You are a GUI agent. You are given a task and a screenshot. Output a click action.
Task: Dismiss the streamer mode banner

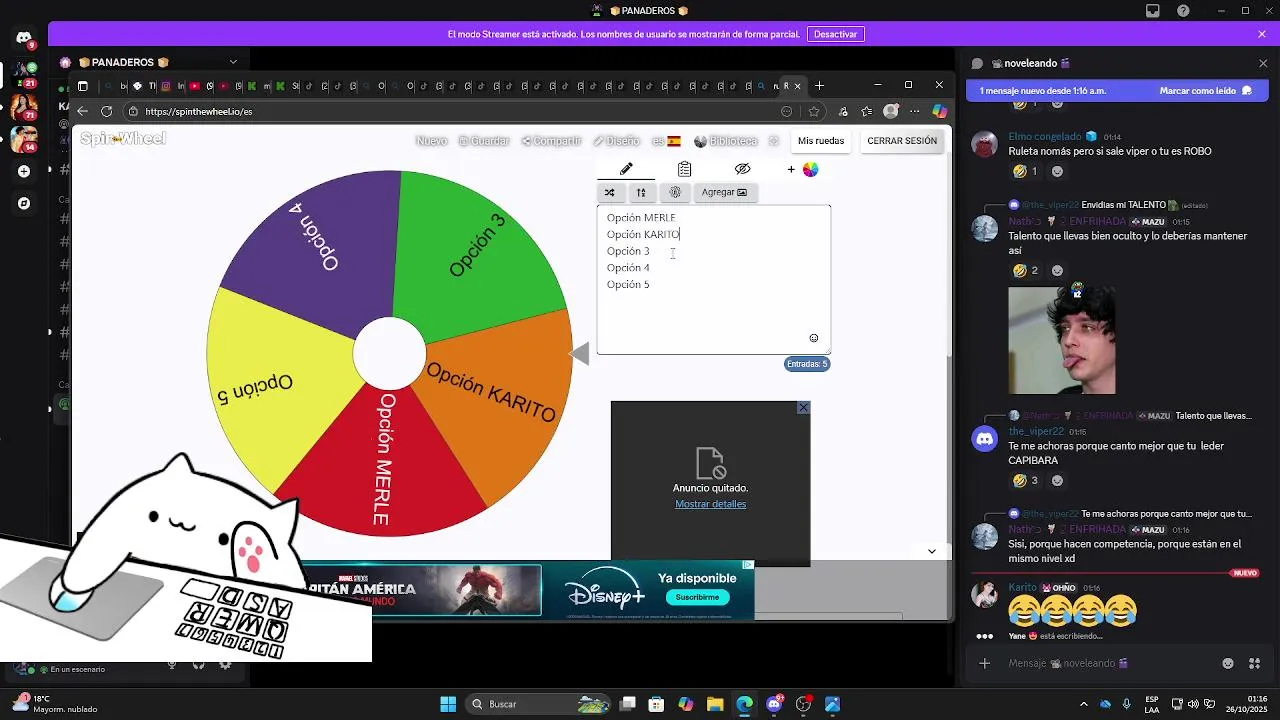point(1262,34)
